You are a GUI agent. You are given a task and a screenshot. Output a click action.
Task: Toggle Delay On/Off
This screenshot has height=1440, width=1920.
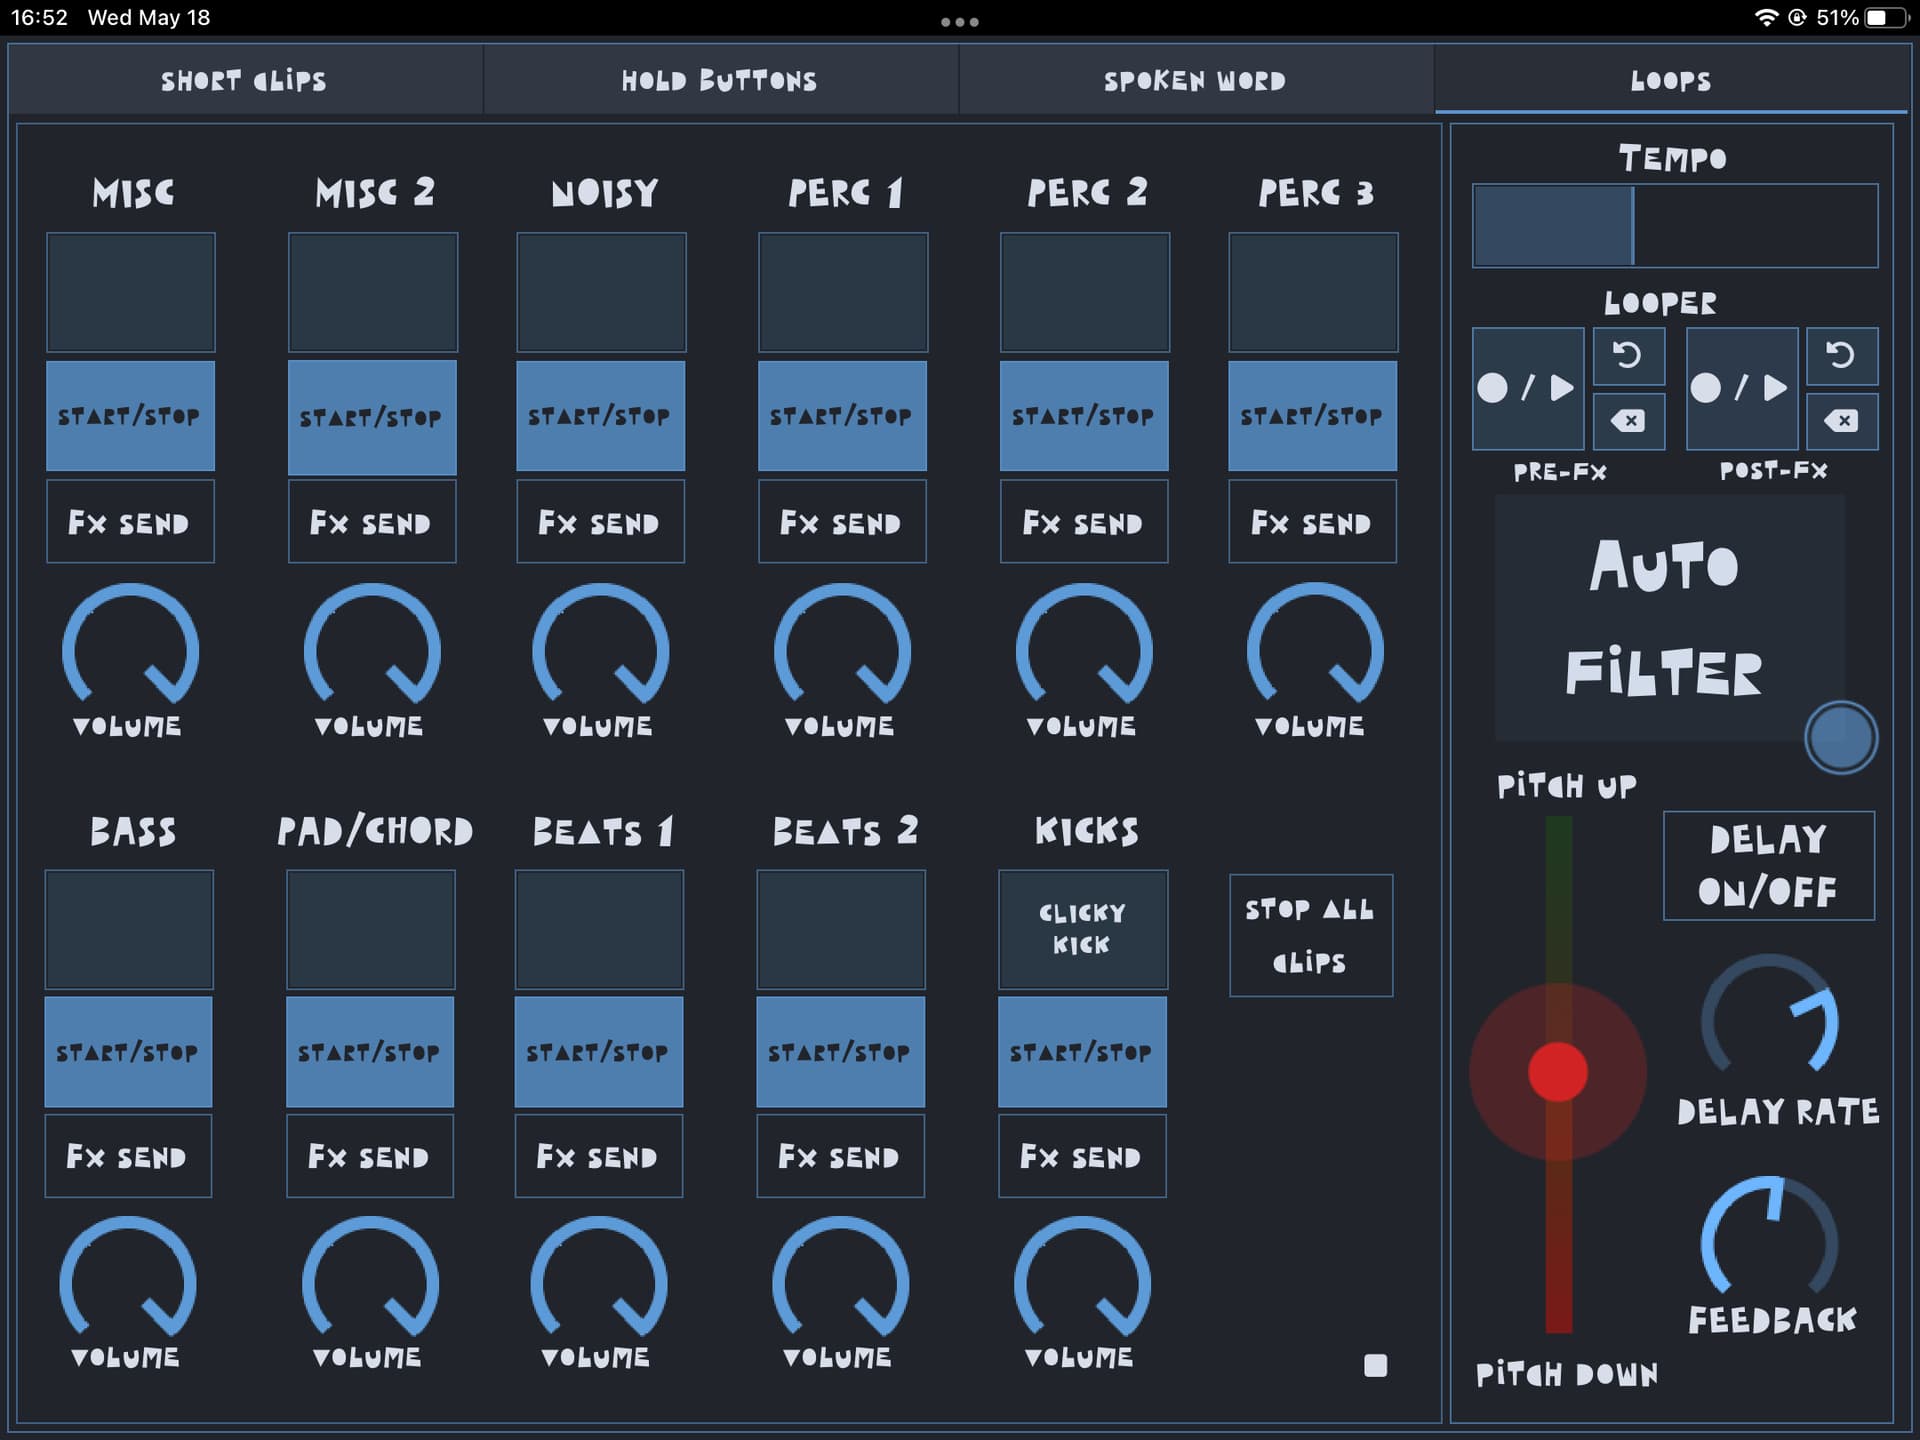click(1768, 866)
